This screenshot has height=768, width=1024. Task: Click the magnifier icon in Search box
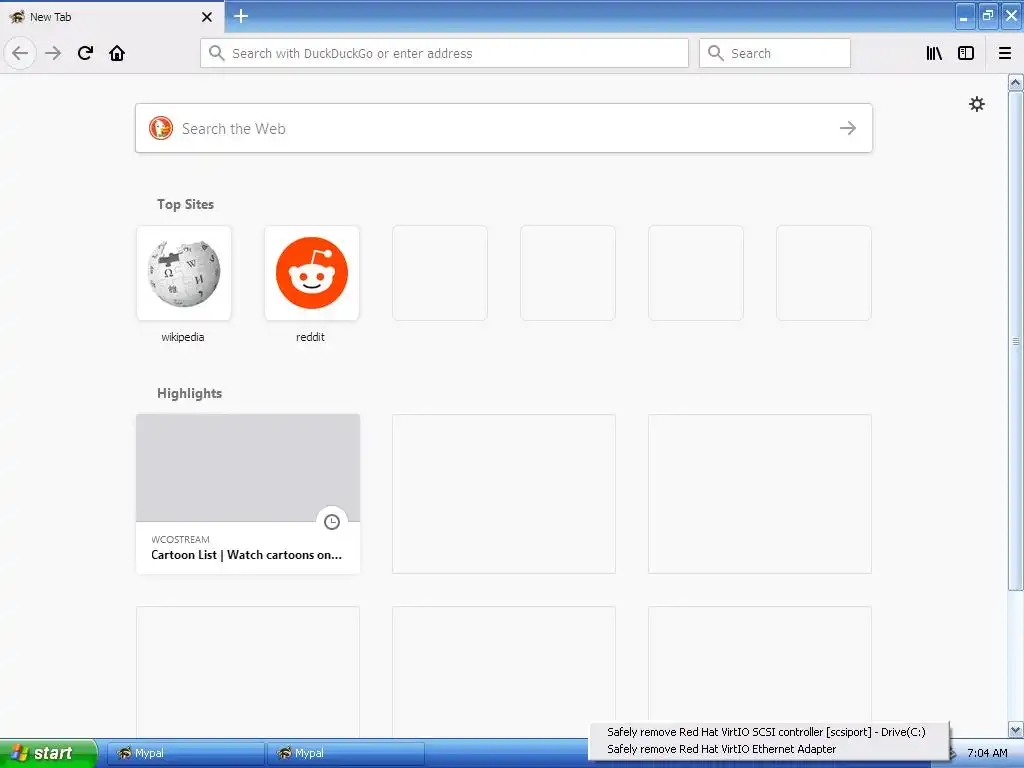coord(716,53)
